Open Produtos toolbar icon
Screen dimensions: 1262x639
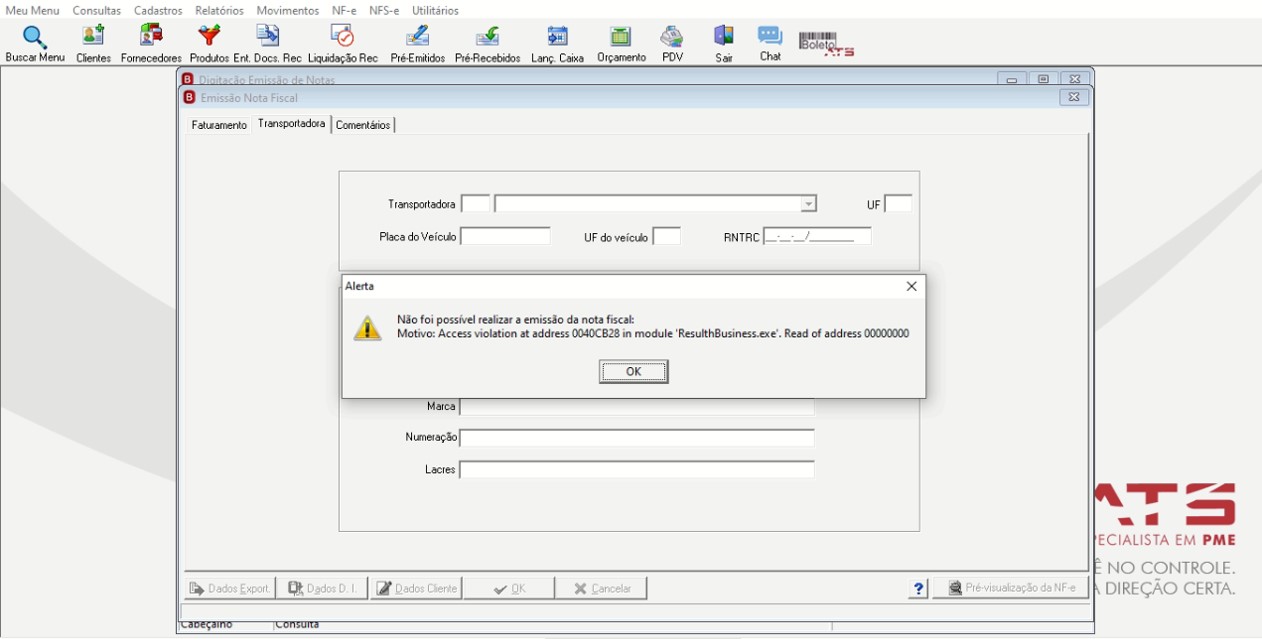[209, 45]
